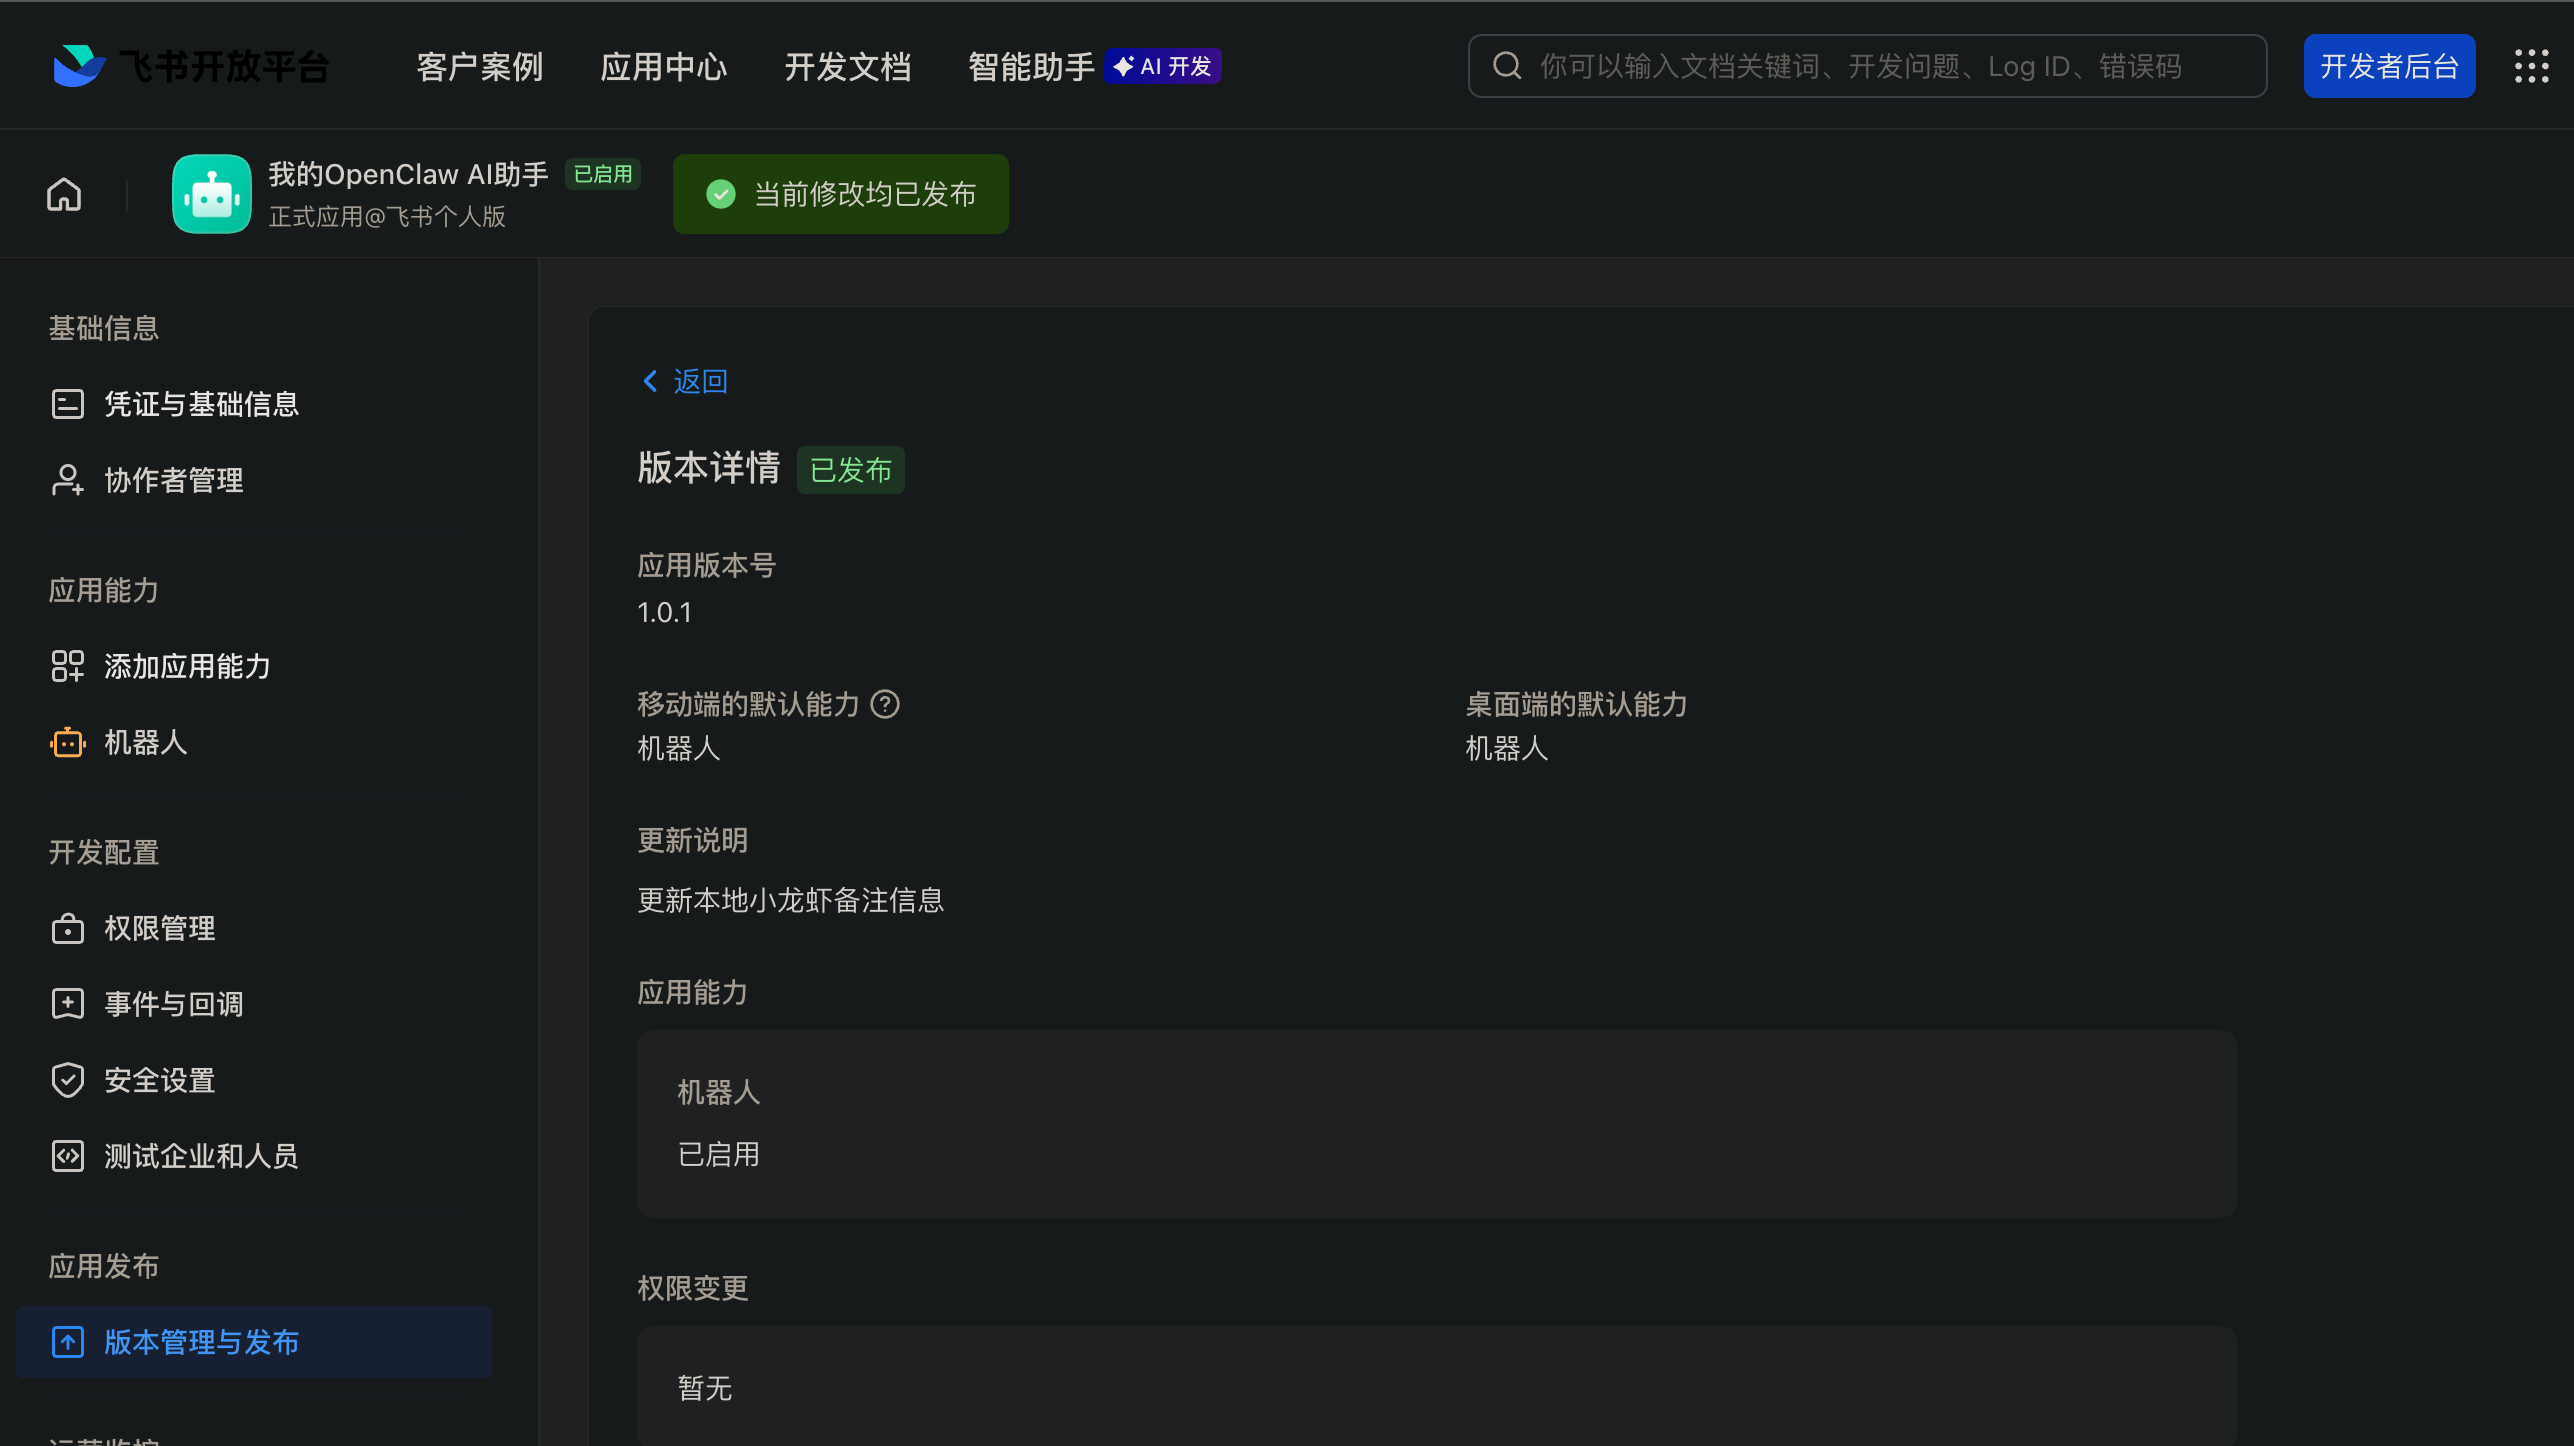Click 机器人 under 移动端的默认能力
The height and width of the screenshot is (1446, 2574).
pyautogui.click(x=679, y=748)
